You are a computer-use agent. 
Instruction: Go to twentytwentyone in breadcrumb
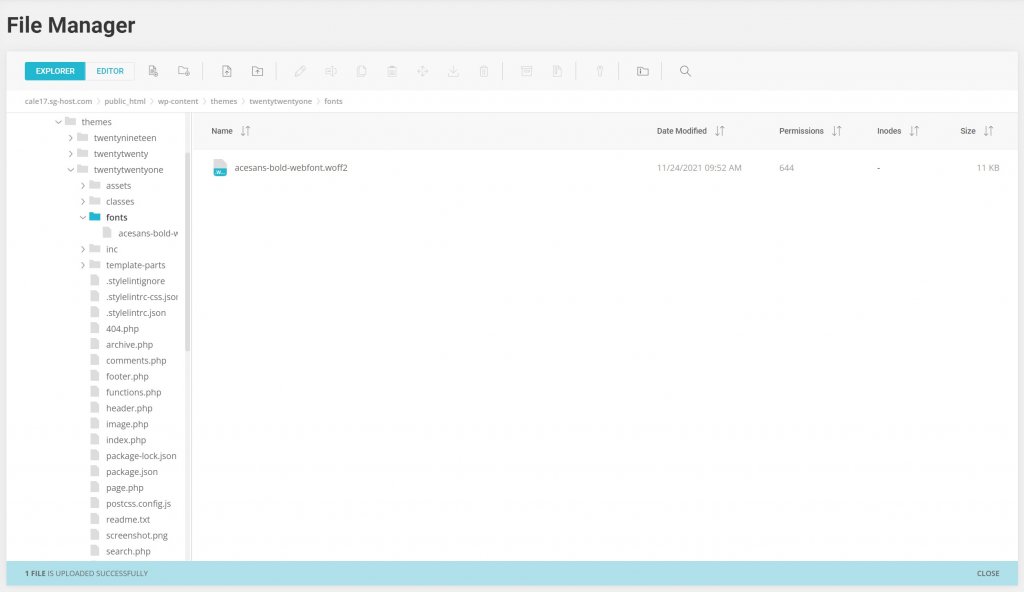click(280, 101)
